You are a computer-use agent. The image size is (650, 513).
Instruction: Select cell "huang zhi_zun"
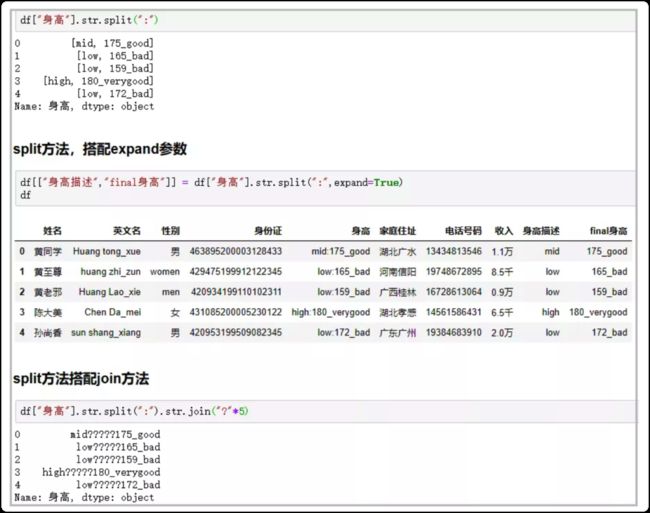click(x=110, y=272)
